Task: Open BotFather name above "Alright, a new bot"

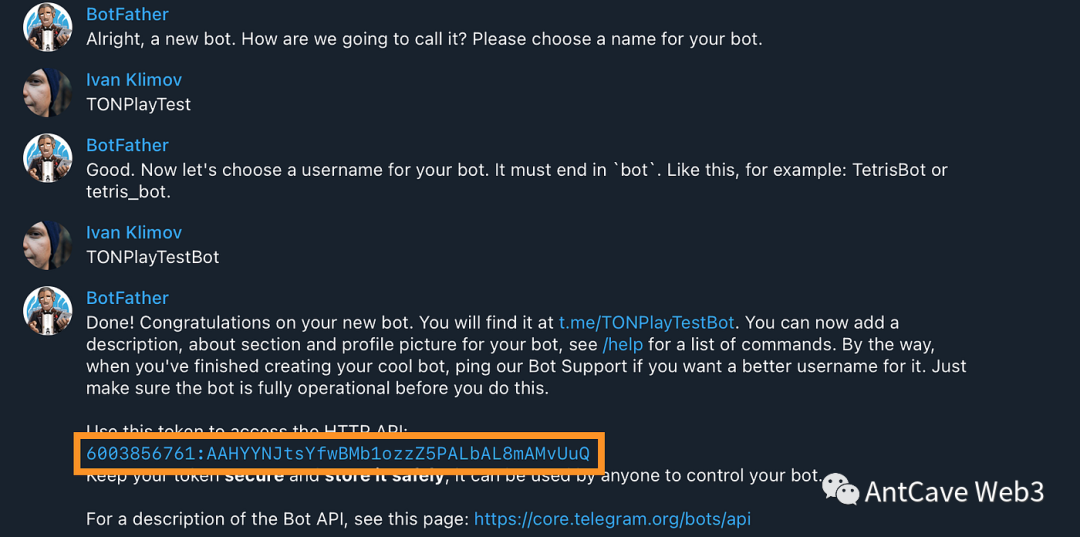Action: click(127, 14)
